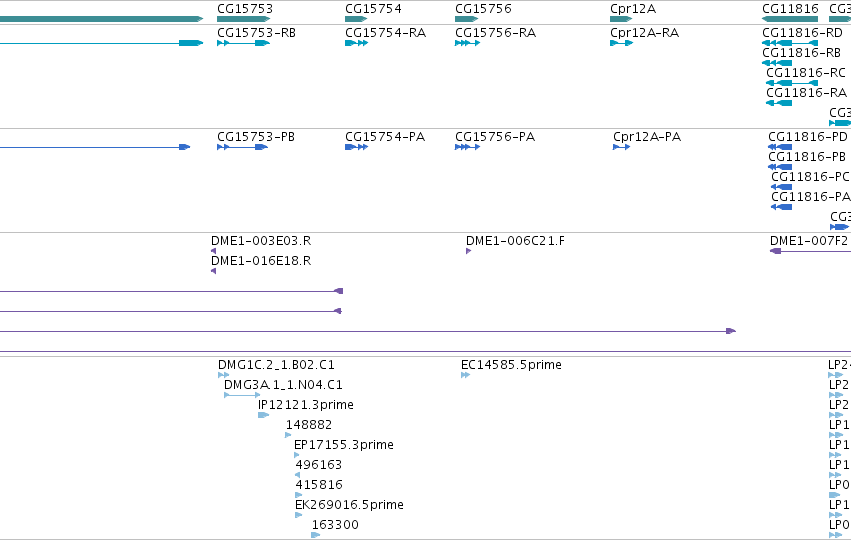Click the Cpr12A-PA protein feature
851x540 pixels.
click(x=621, y=147)
